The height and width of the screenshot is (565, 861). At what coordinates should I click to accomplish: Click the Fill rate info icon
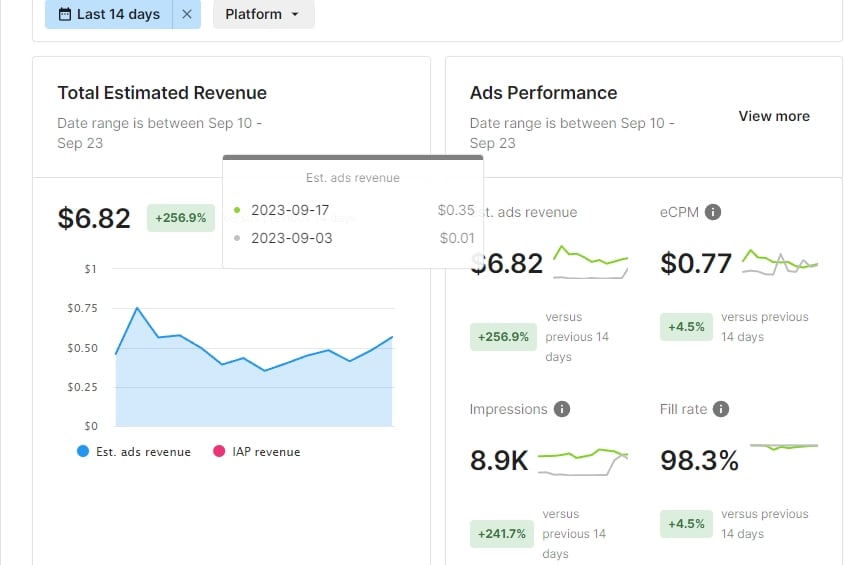(721, 409)
